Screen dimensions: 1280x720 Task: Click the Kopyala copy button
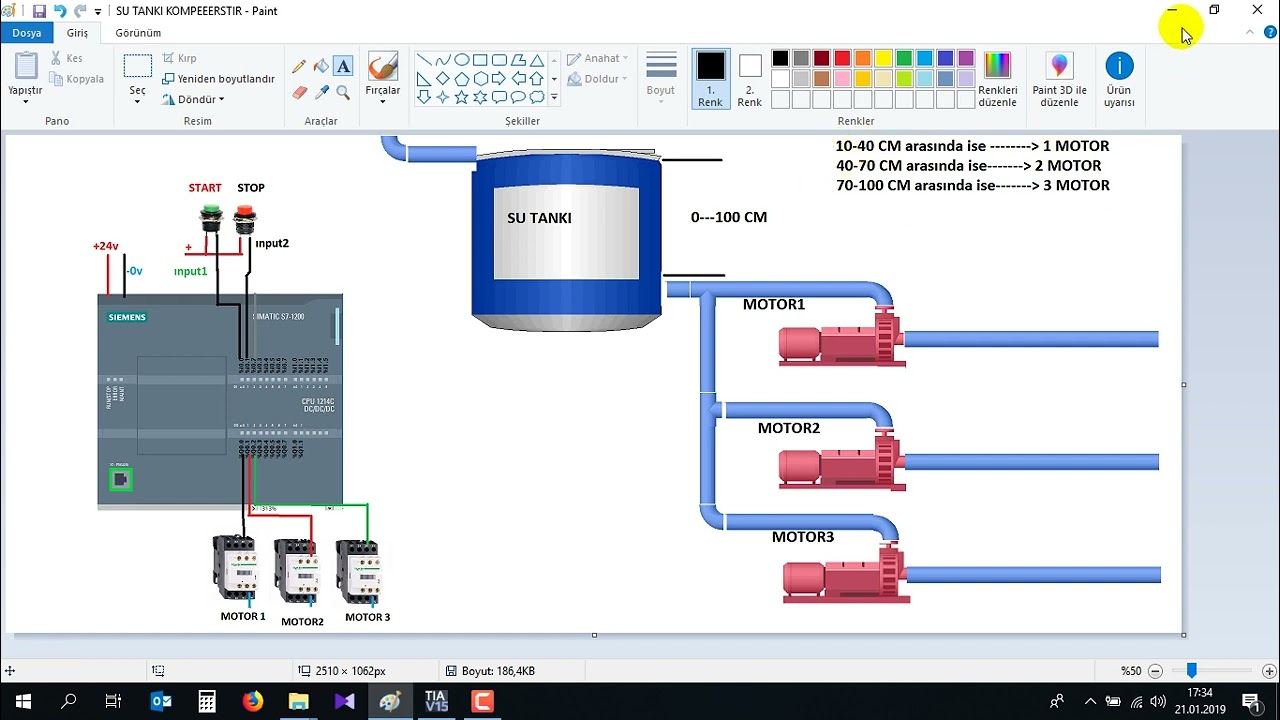pyautogui.click(x=76, y=79)
